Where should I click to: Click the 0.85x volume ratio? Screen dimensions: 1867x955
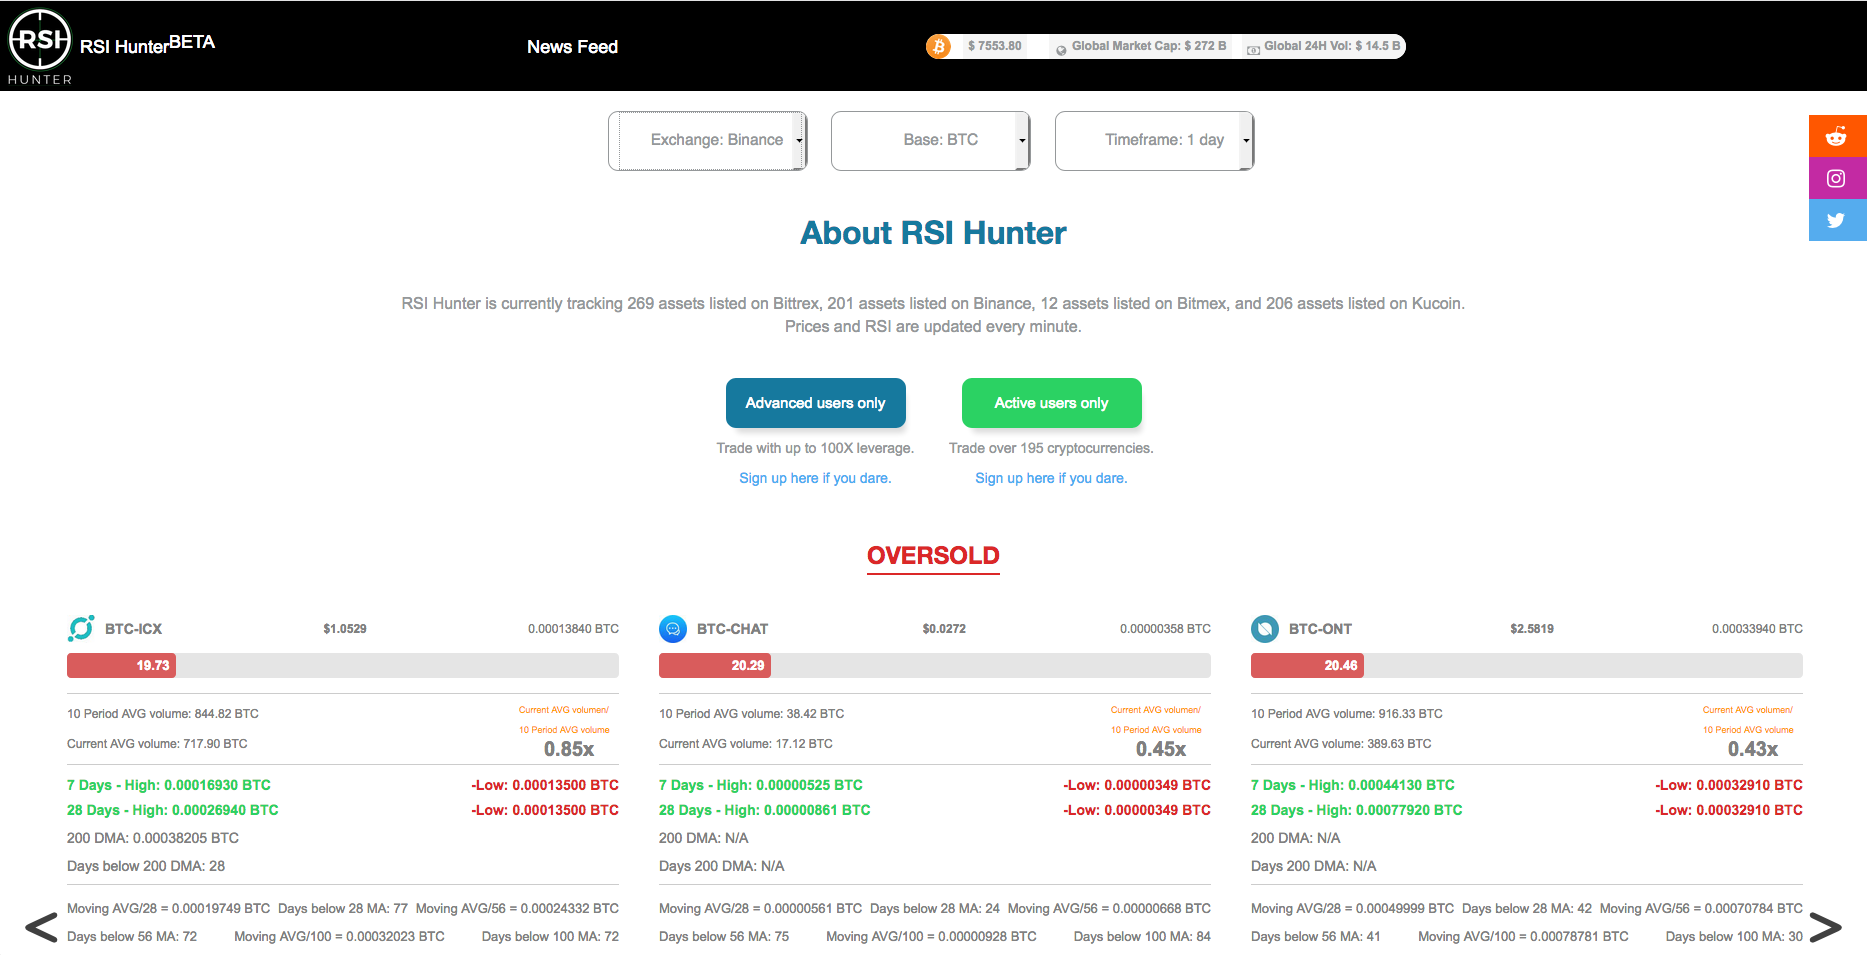click(x=569, y=749)
